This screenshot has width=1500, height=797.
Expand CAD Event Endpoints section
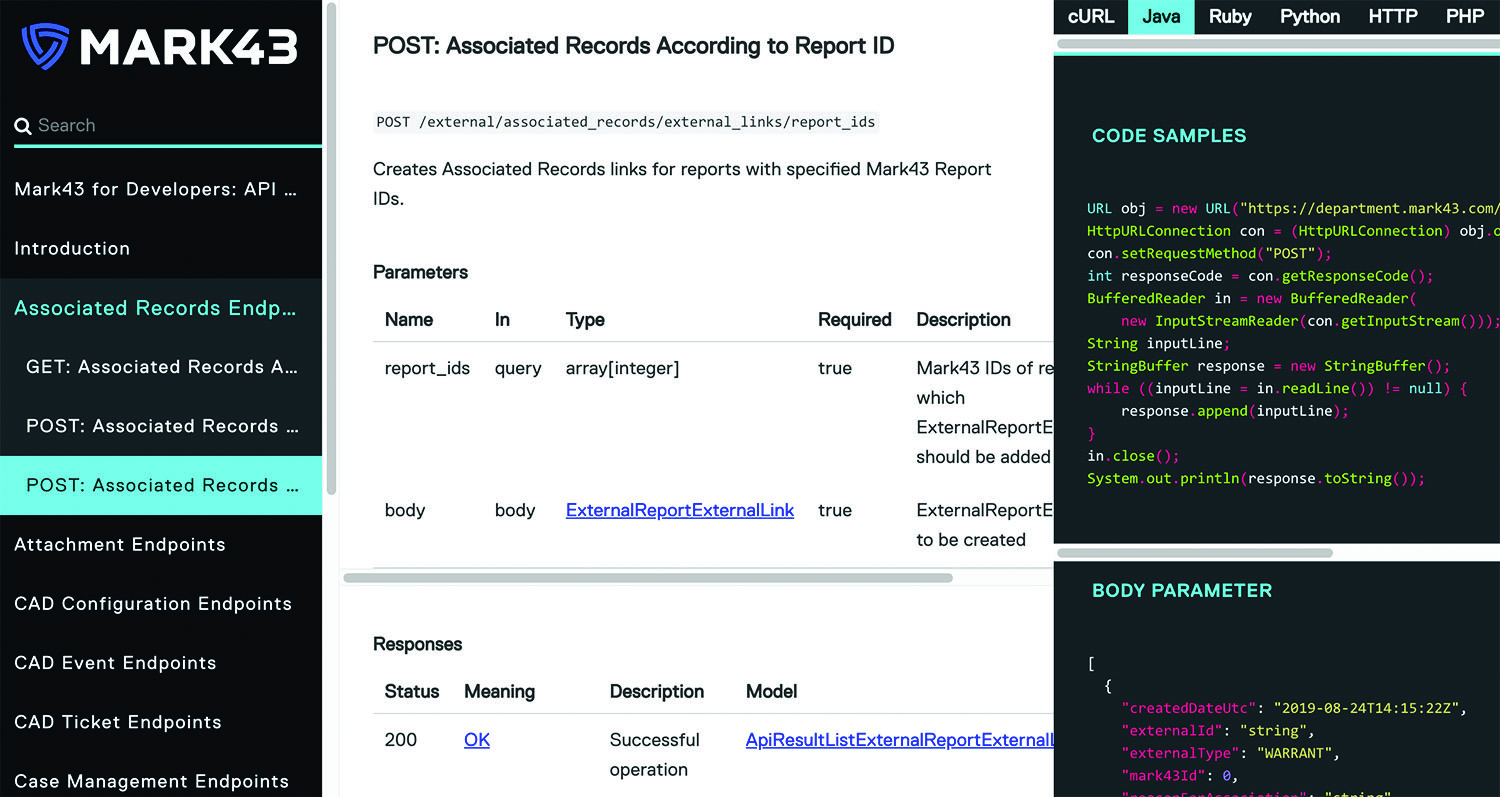[115, 663]
